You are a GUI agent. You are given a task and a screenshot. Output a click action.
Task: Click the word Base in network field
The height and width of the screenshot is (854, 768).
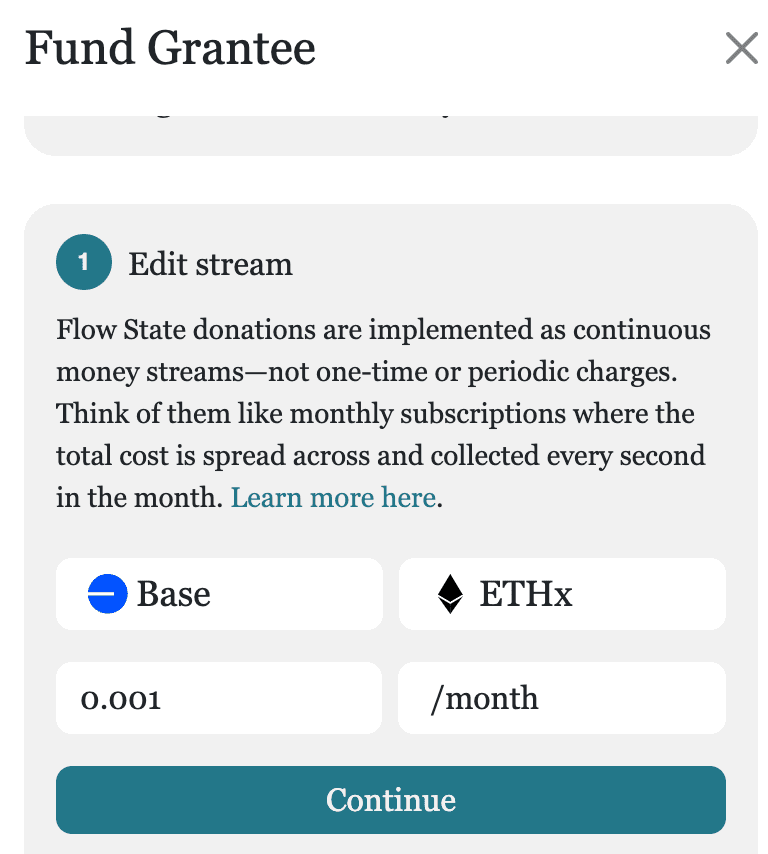tap(173, 594)
